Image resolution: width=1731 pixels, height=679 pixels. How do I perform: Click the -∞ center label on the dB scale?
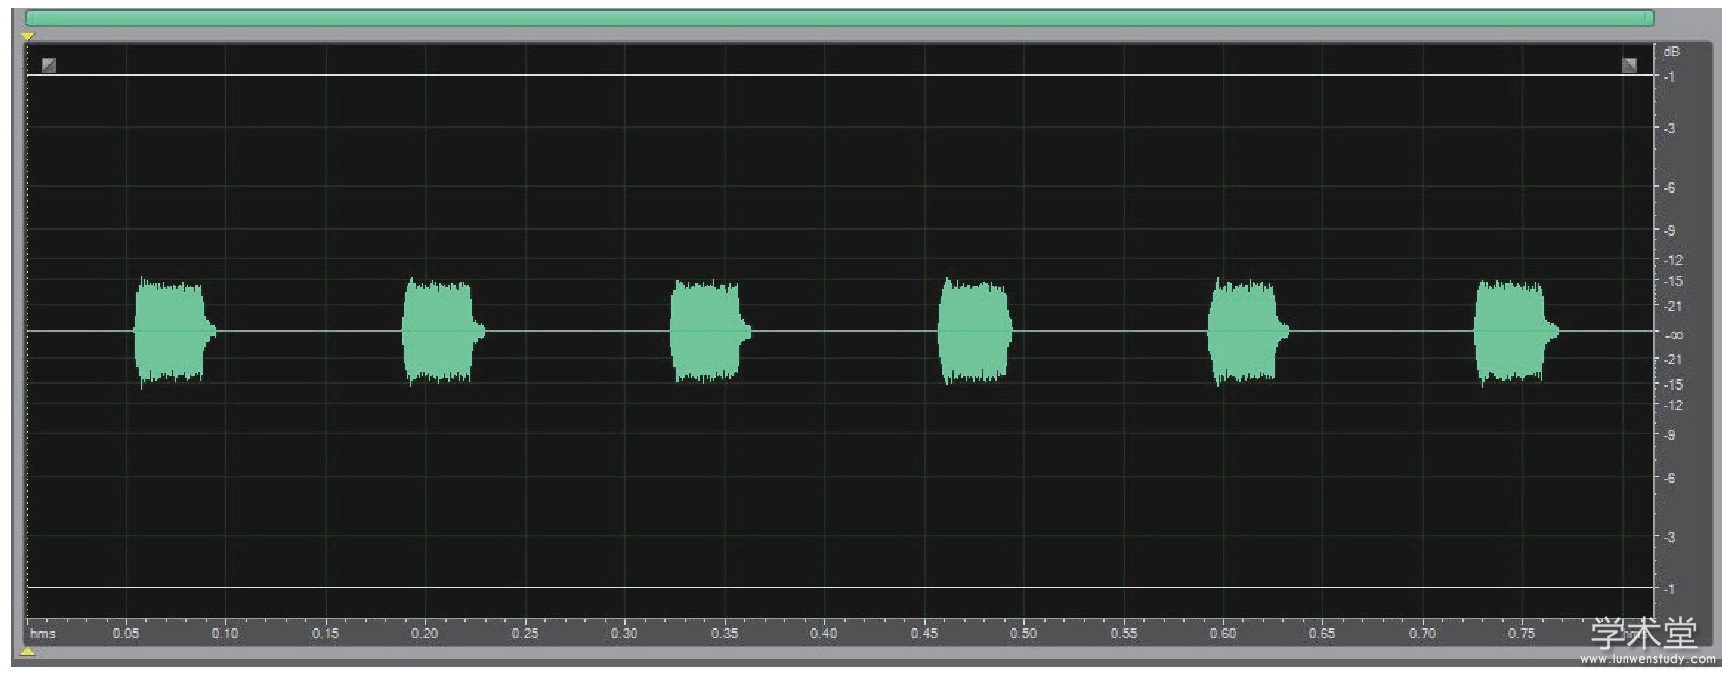[1672, 335]
